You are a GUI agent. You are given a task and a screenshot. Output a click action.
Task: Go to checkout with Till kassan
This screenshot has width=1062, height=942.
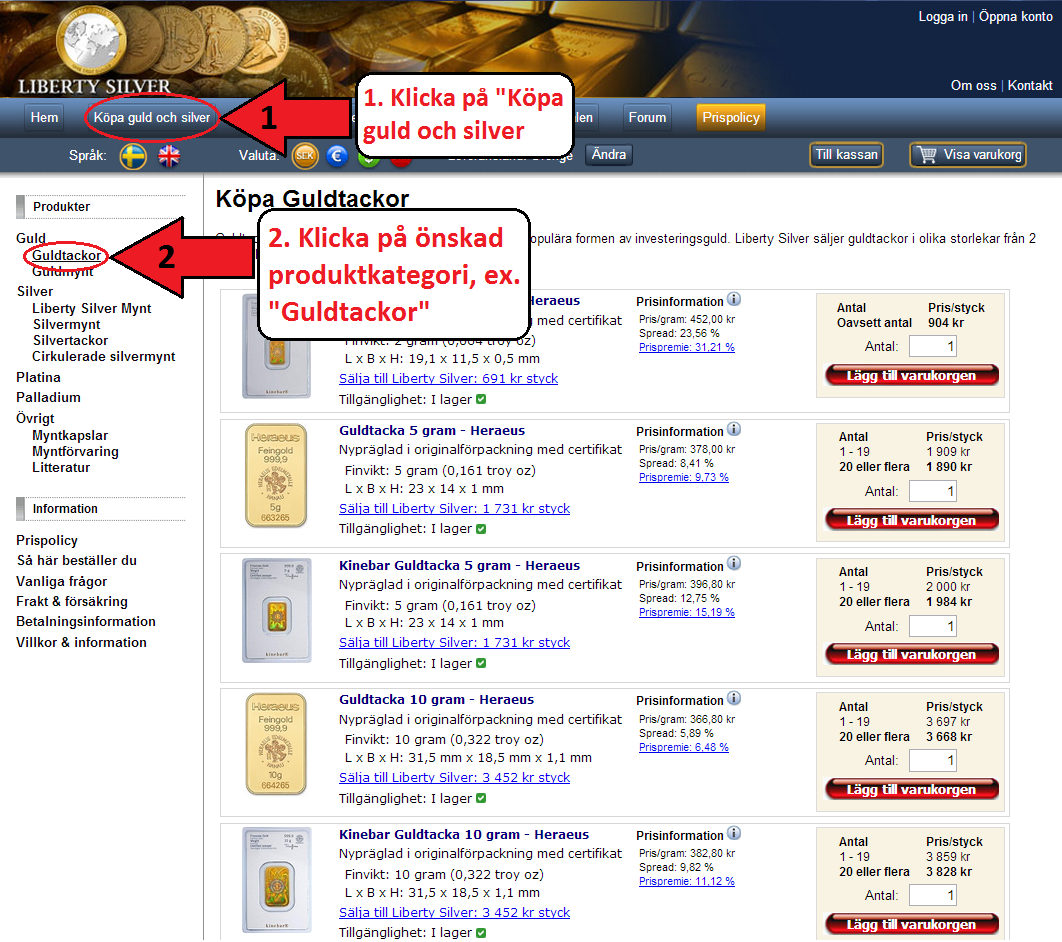(x=846, y=154)
